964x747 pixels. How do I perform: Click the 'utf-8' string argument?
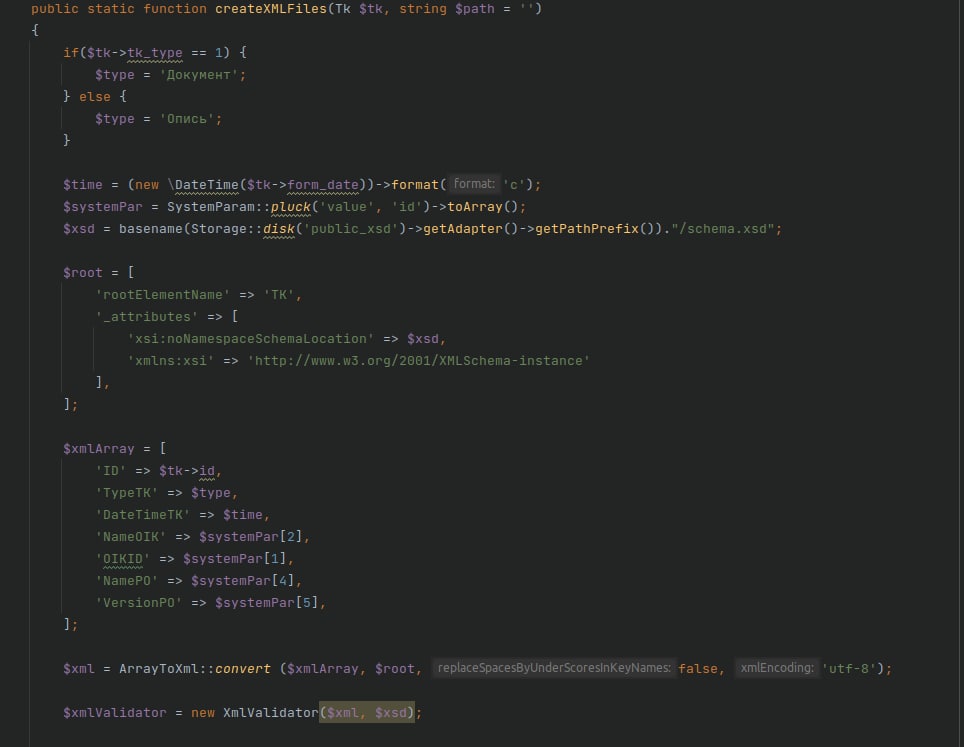(x=849, y=669)
